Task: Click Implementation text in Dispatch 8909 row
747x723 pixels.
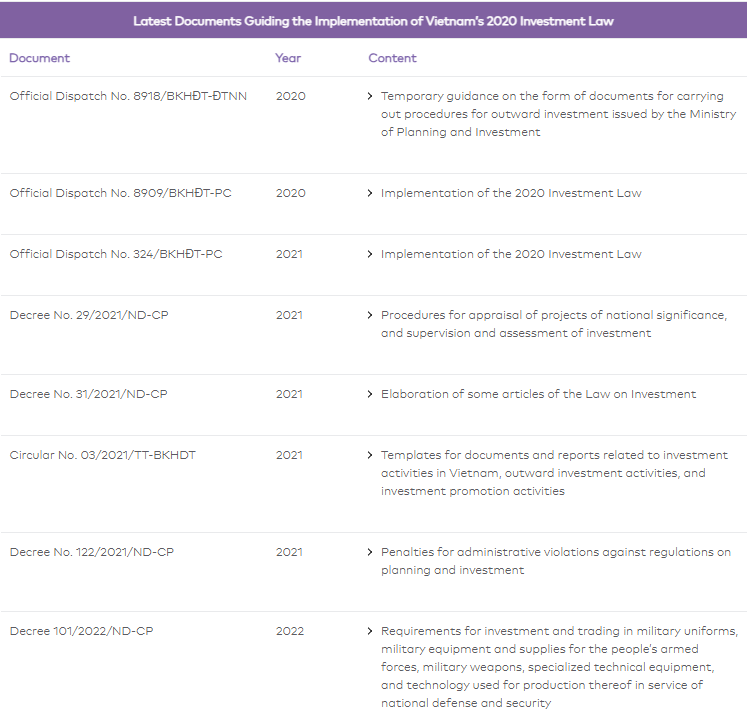Action: [511, 193]
